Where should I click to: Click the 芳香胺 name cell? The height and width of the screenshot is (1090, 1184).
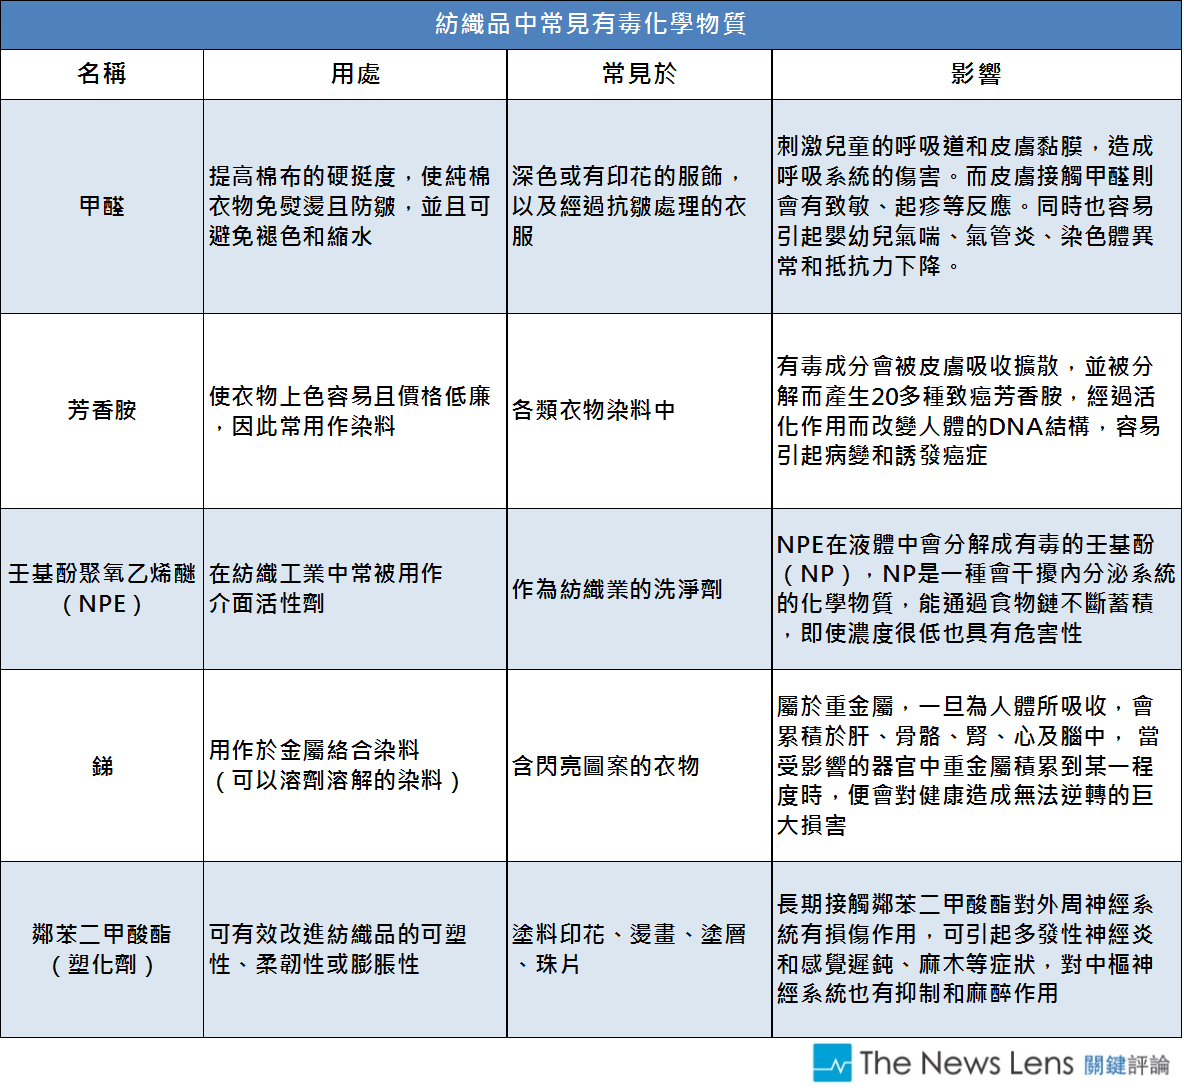[x=102, y=411]
